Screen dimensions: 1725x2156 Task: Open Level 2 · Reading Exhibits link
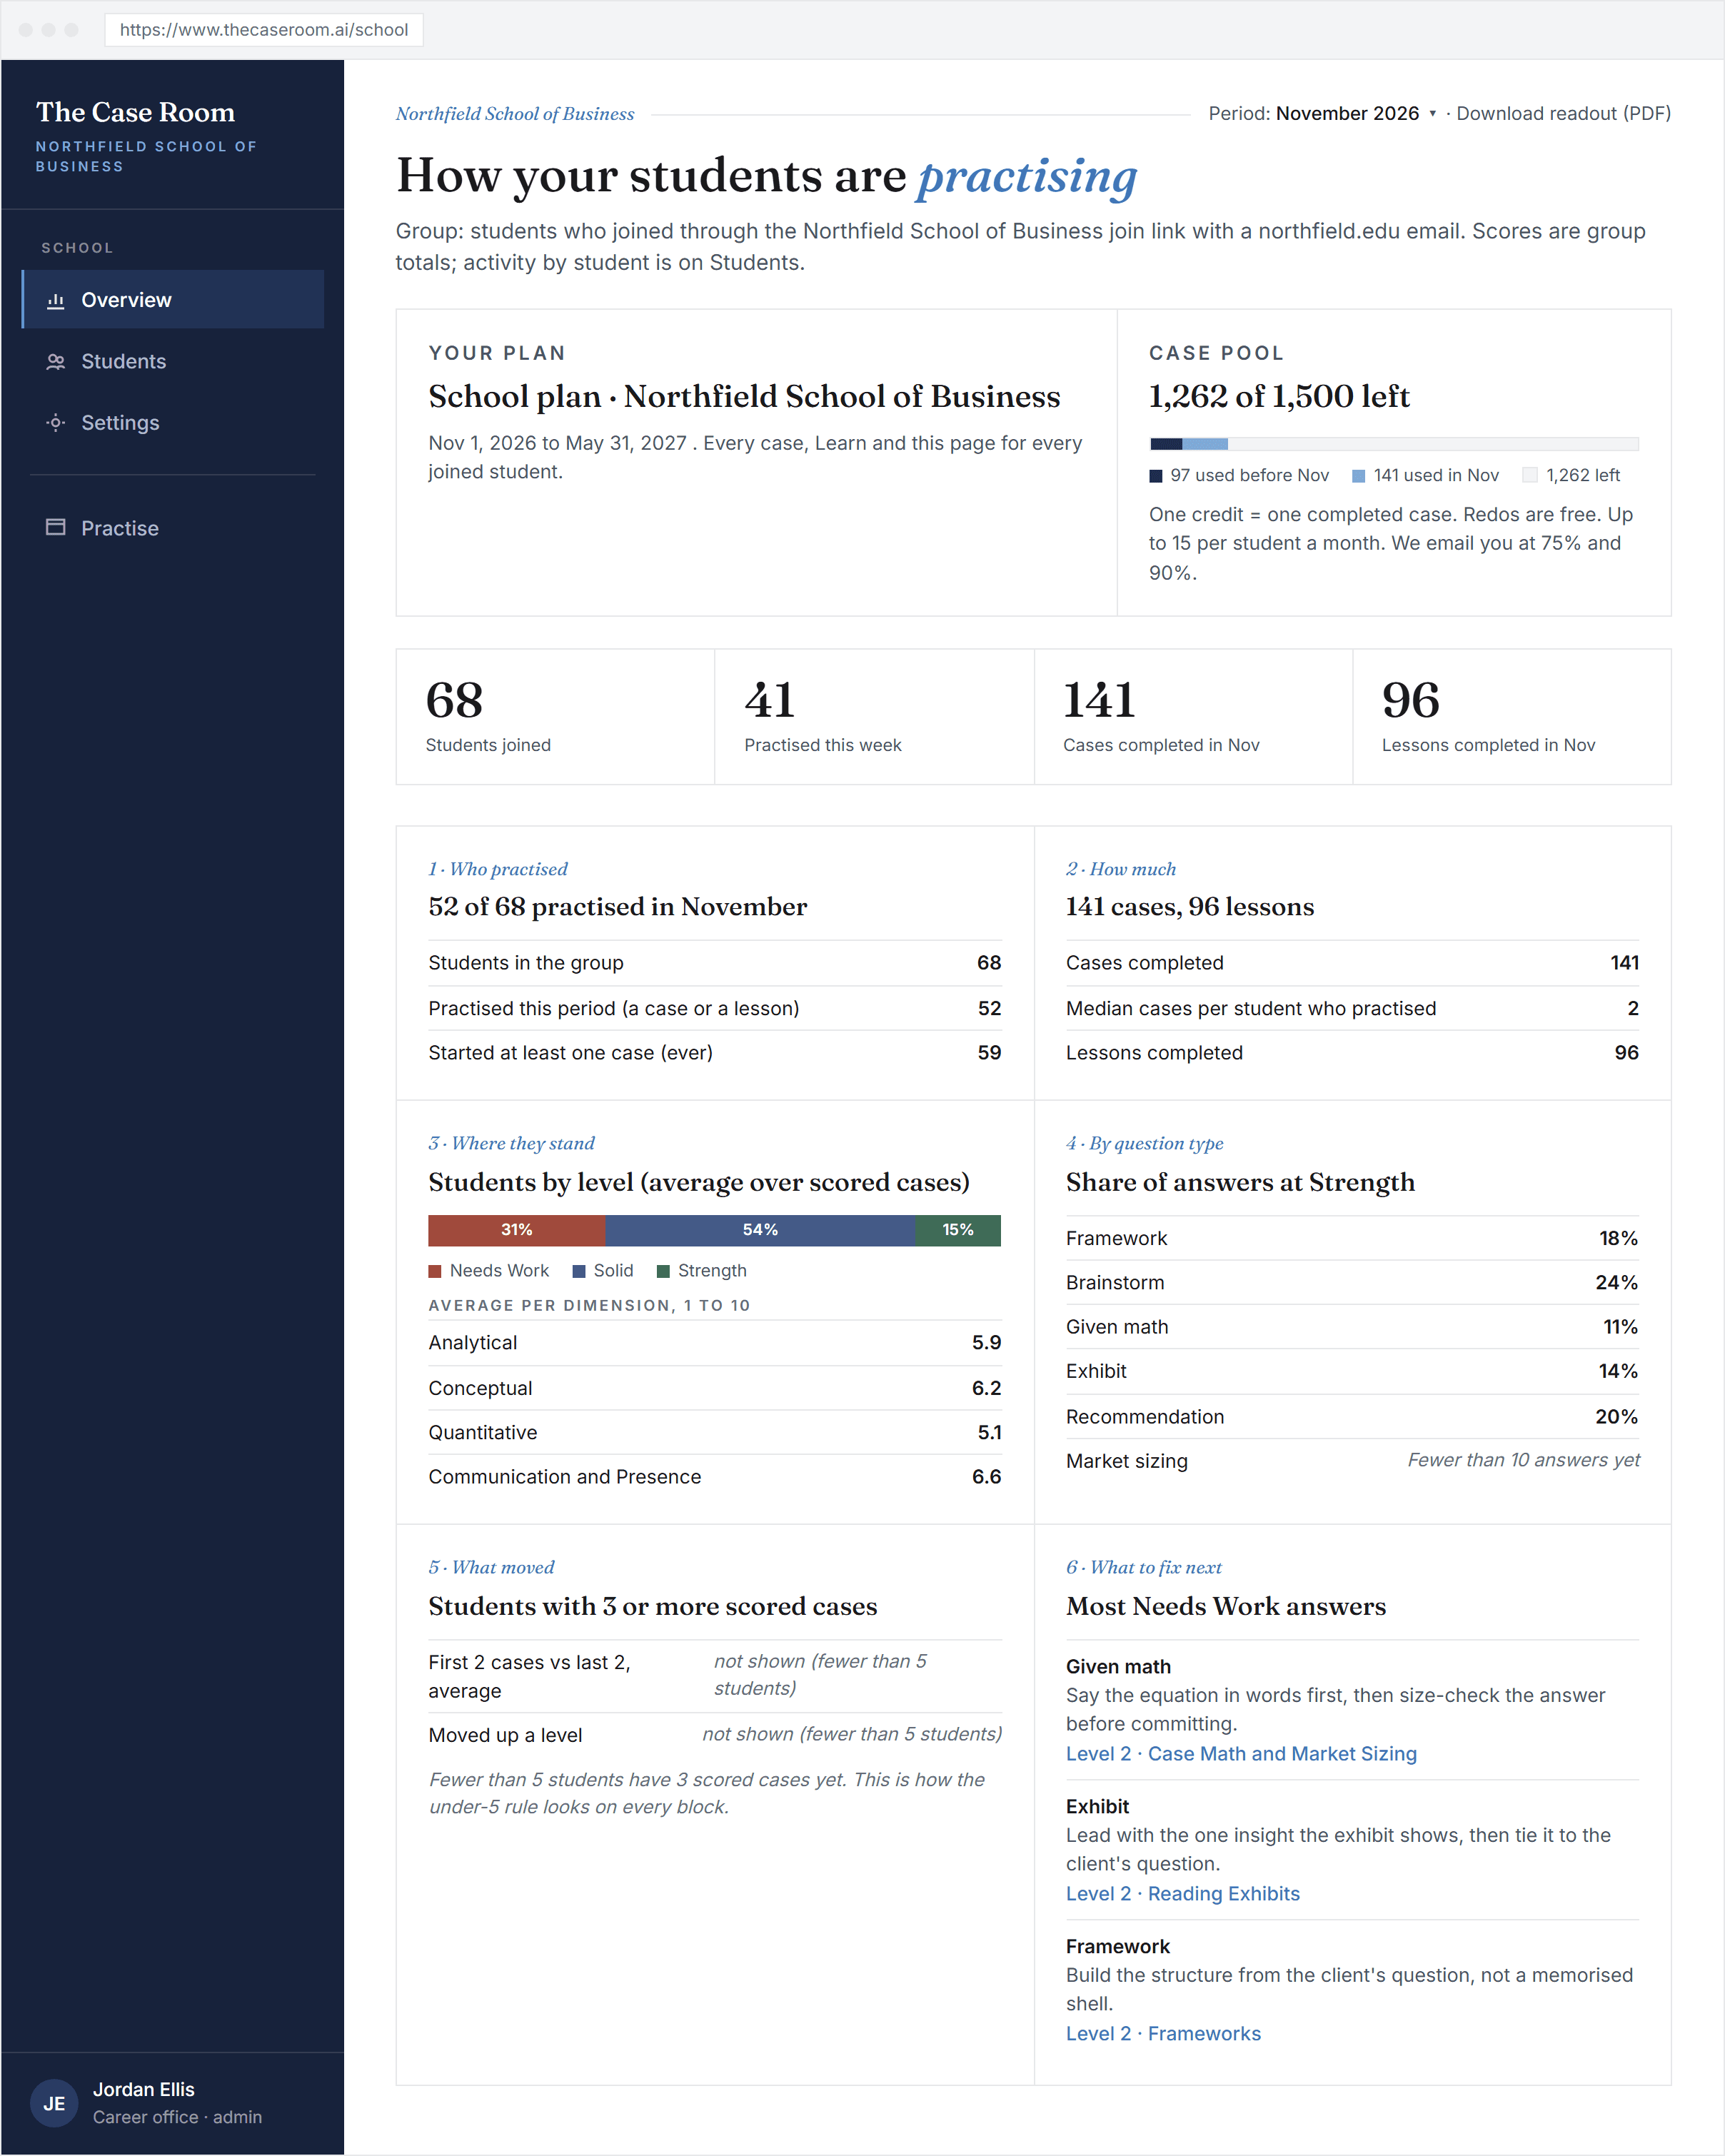coord(1183,1893)
